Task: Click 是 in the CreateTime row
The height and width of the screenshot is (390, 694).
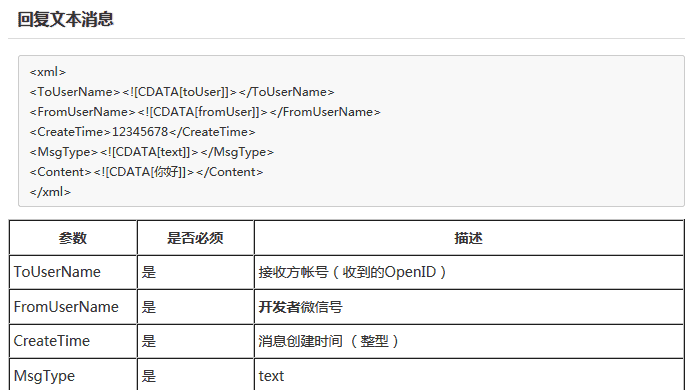Action: point(149,341)
